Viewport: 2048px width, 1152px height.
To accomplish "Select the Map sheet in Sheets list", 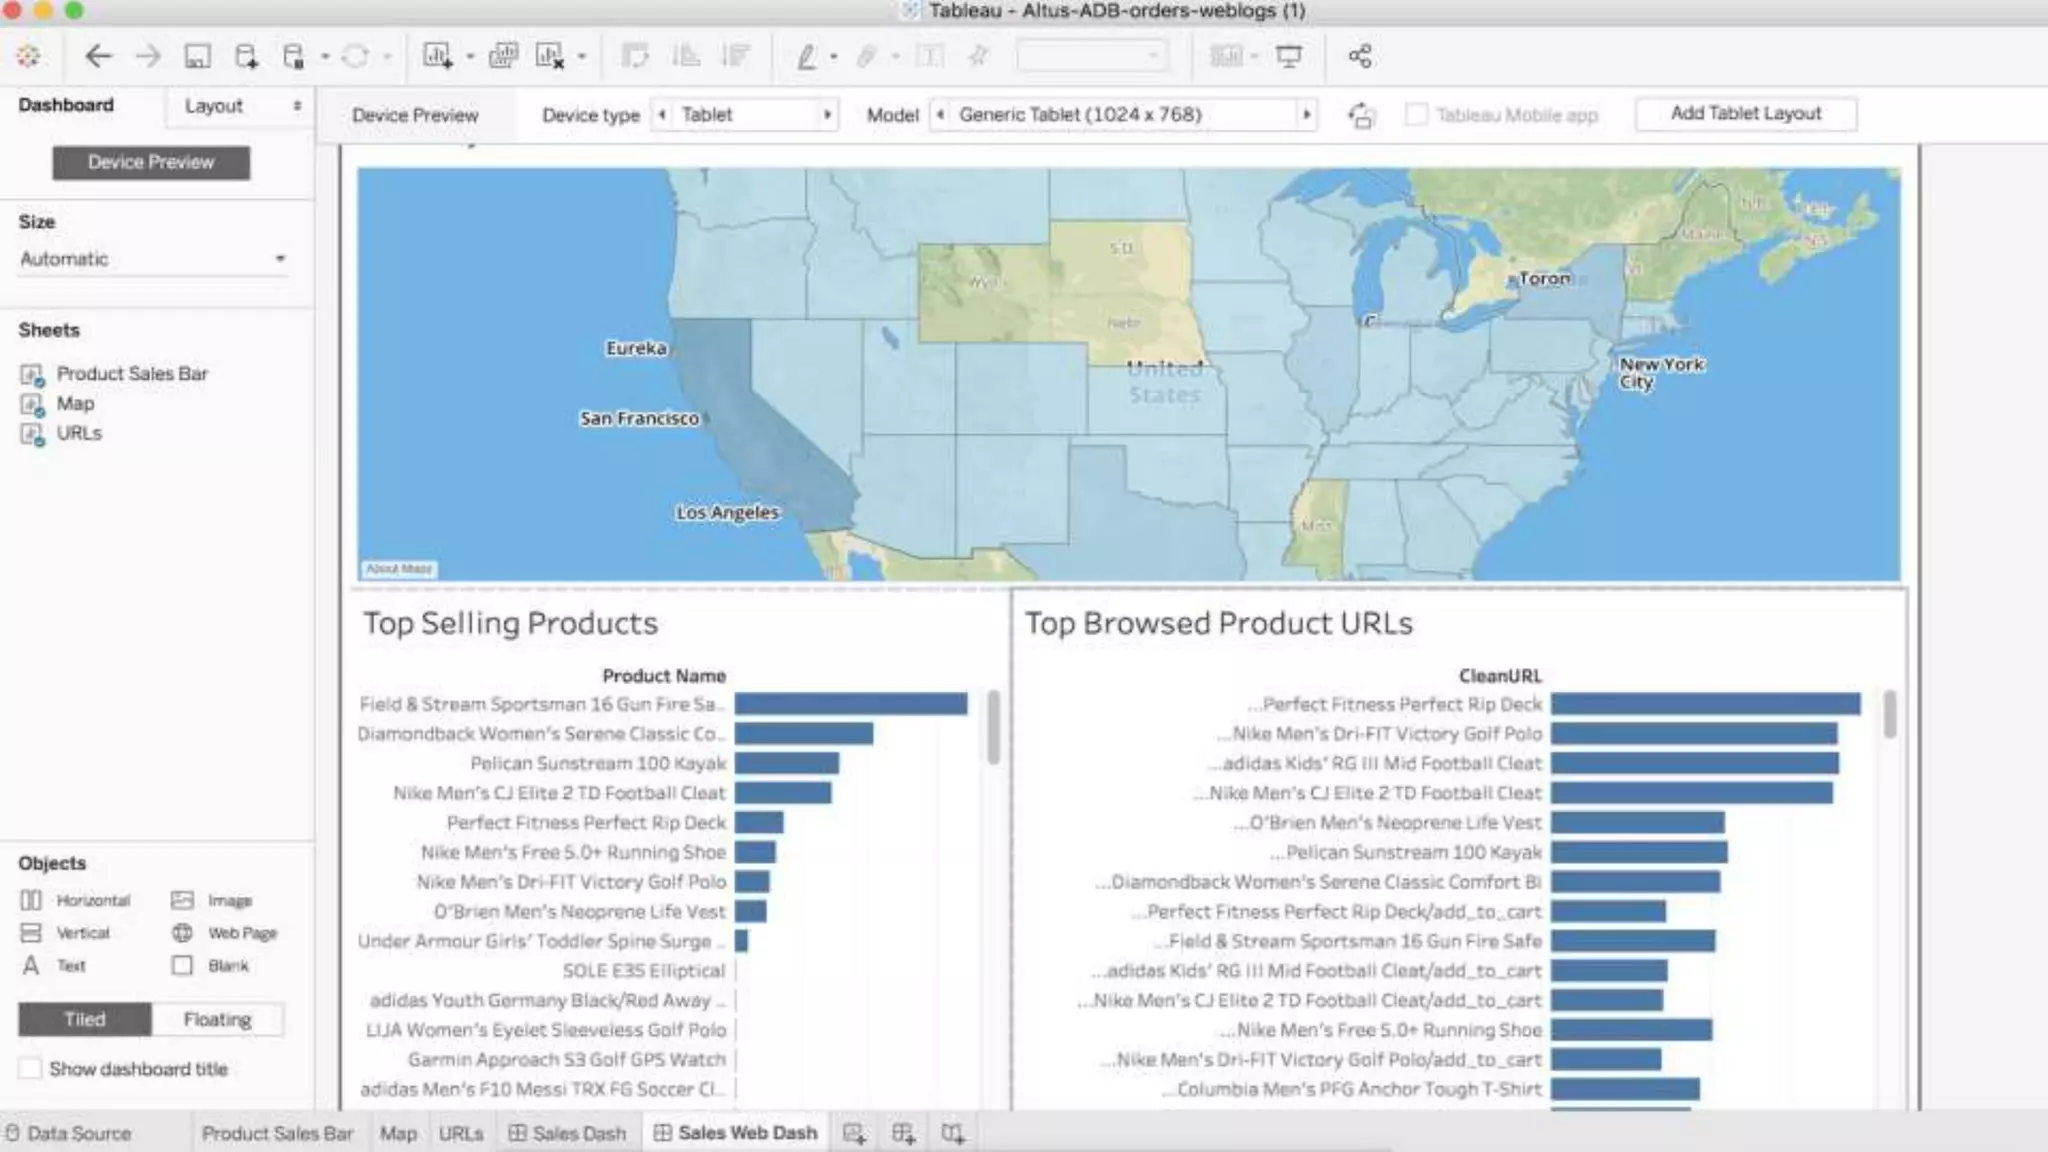I will pos(75,404).
